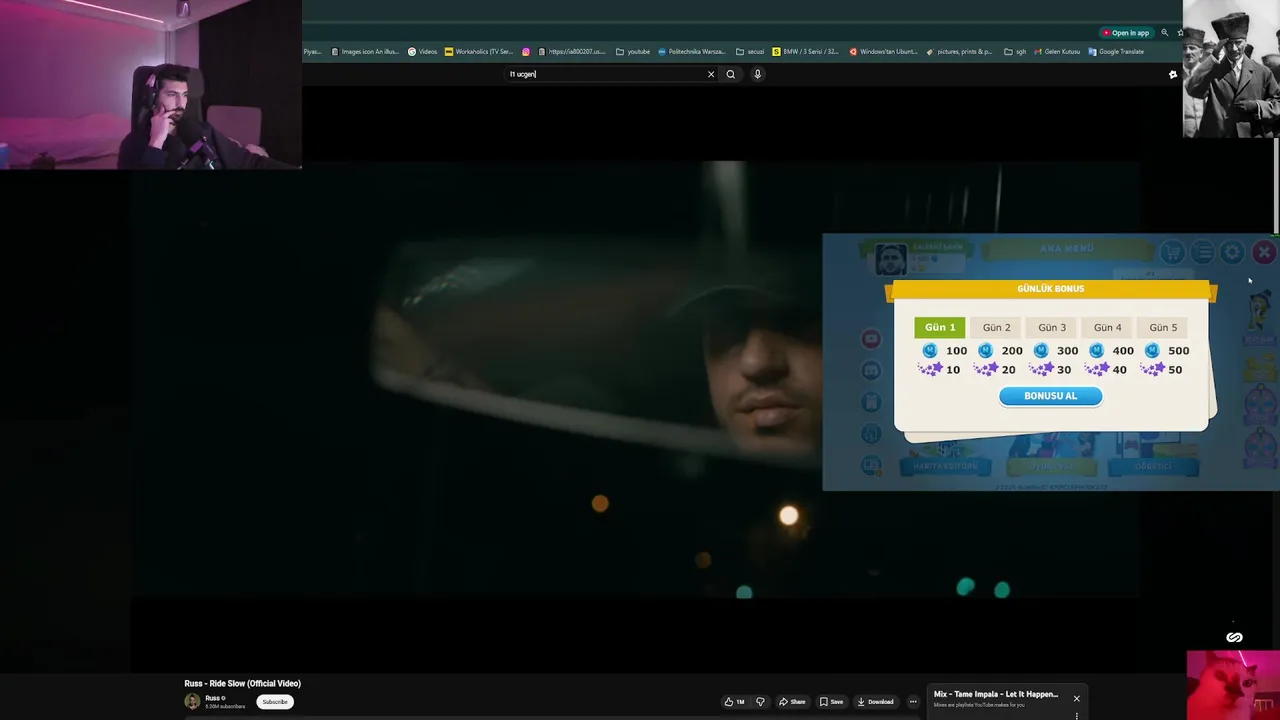
Task: Open the BMW / 3 Serisi bookmark
Action: [x=805, y=52]
